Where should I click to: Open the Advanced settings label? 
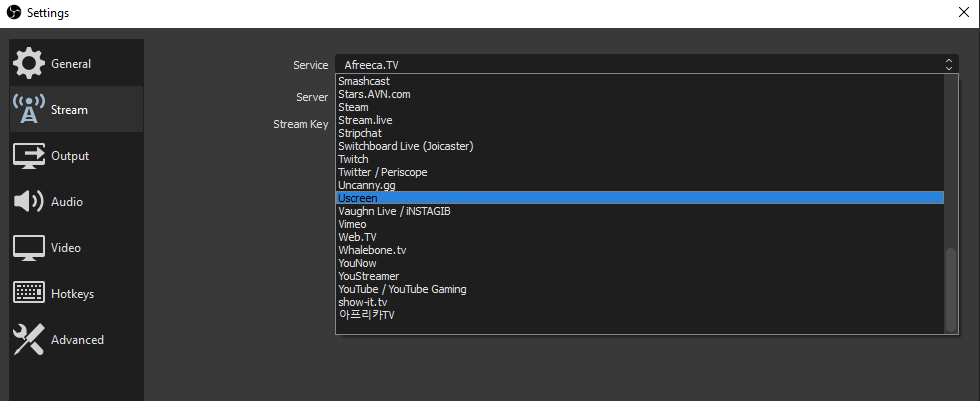[78, 340]
